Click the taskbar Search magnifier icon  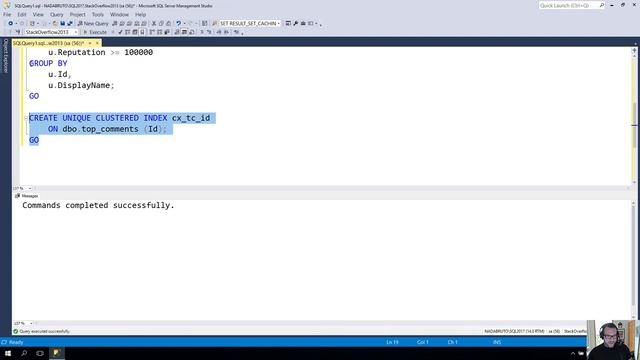tap(24, 353)
